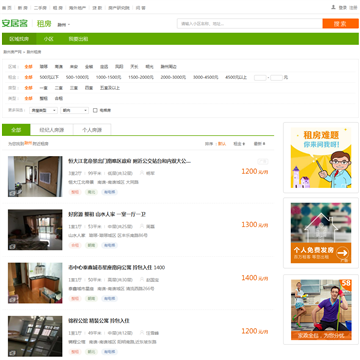This screenshot has width=360, height=360.
Task: Go to 首页 in top navigation
Action: click(x=7, y=8)
